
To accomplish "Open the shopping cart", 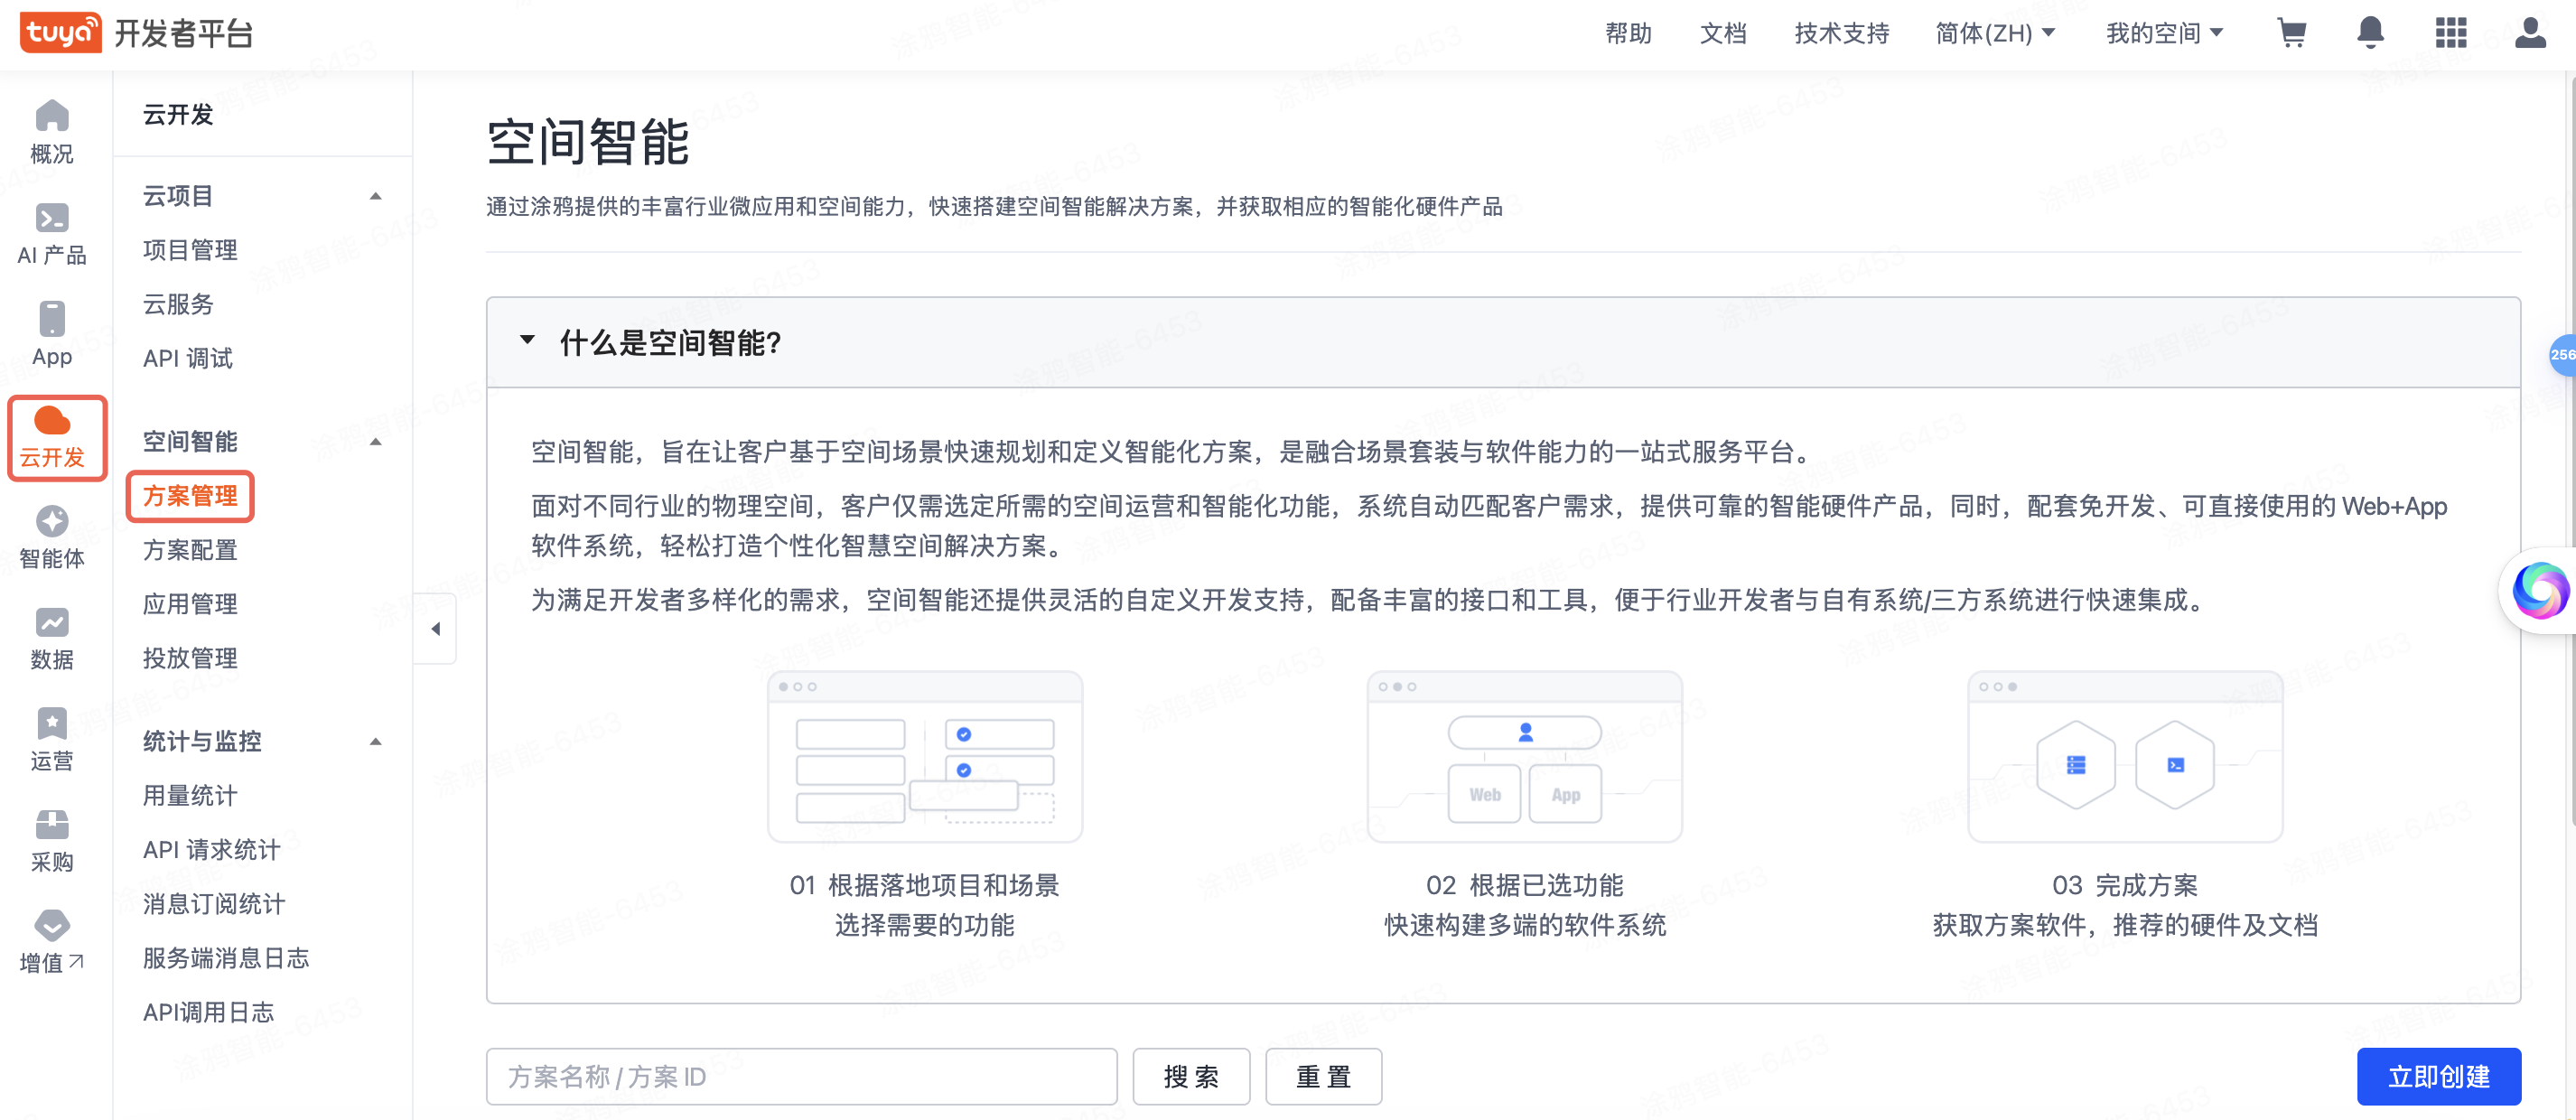I will pos(2291,33).
